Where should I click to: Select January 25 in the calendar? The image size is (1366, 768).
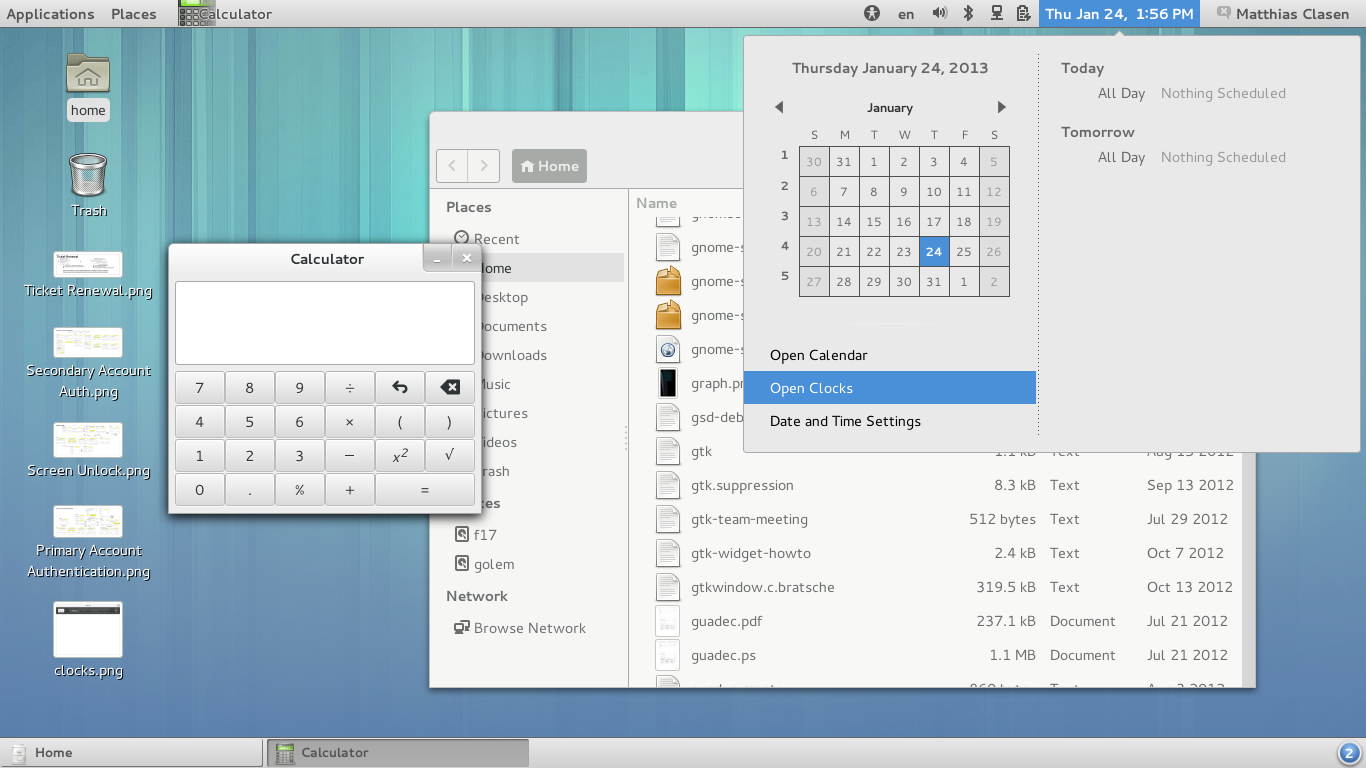(x=964, y=252)
